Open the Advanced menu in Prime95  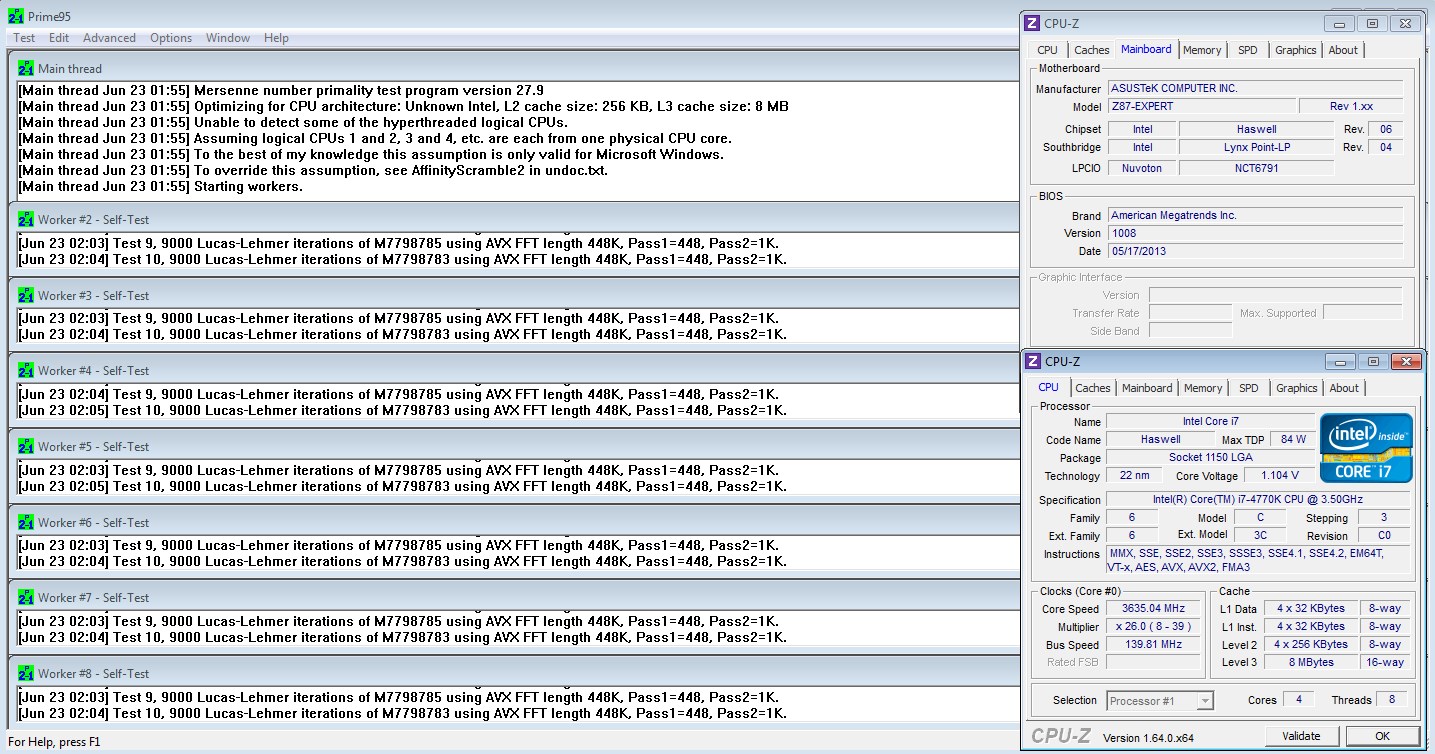[x=109, y=38]
